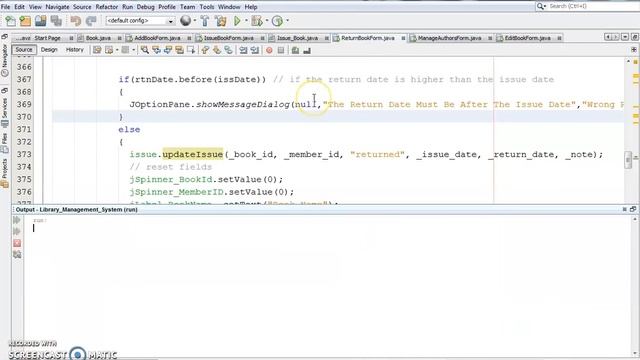Show opened documents list dropdown
Viewport: 640px width, 360px height.
click(x=625, y=37)
